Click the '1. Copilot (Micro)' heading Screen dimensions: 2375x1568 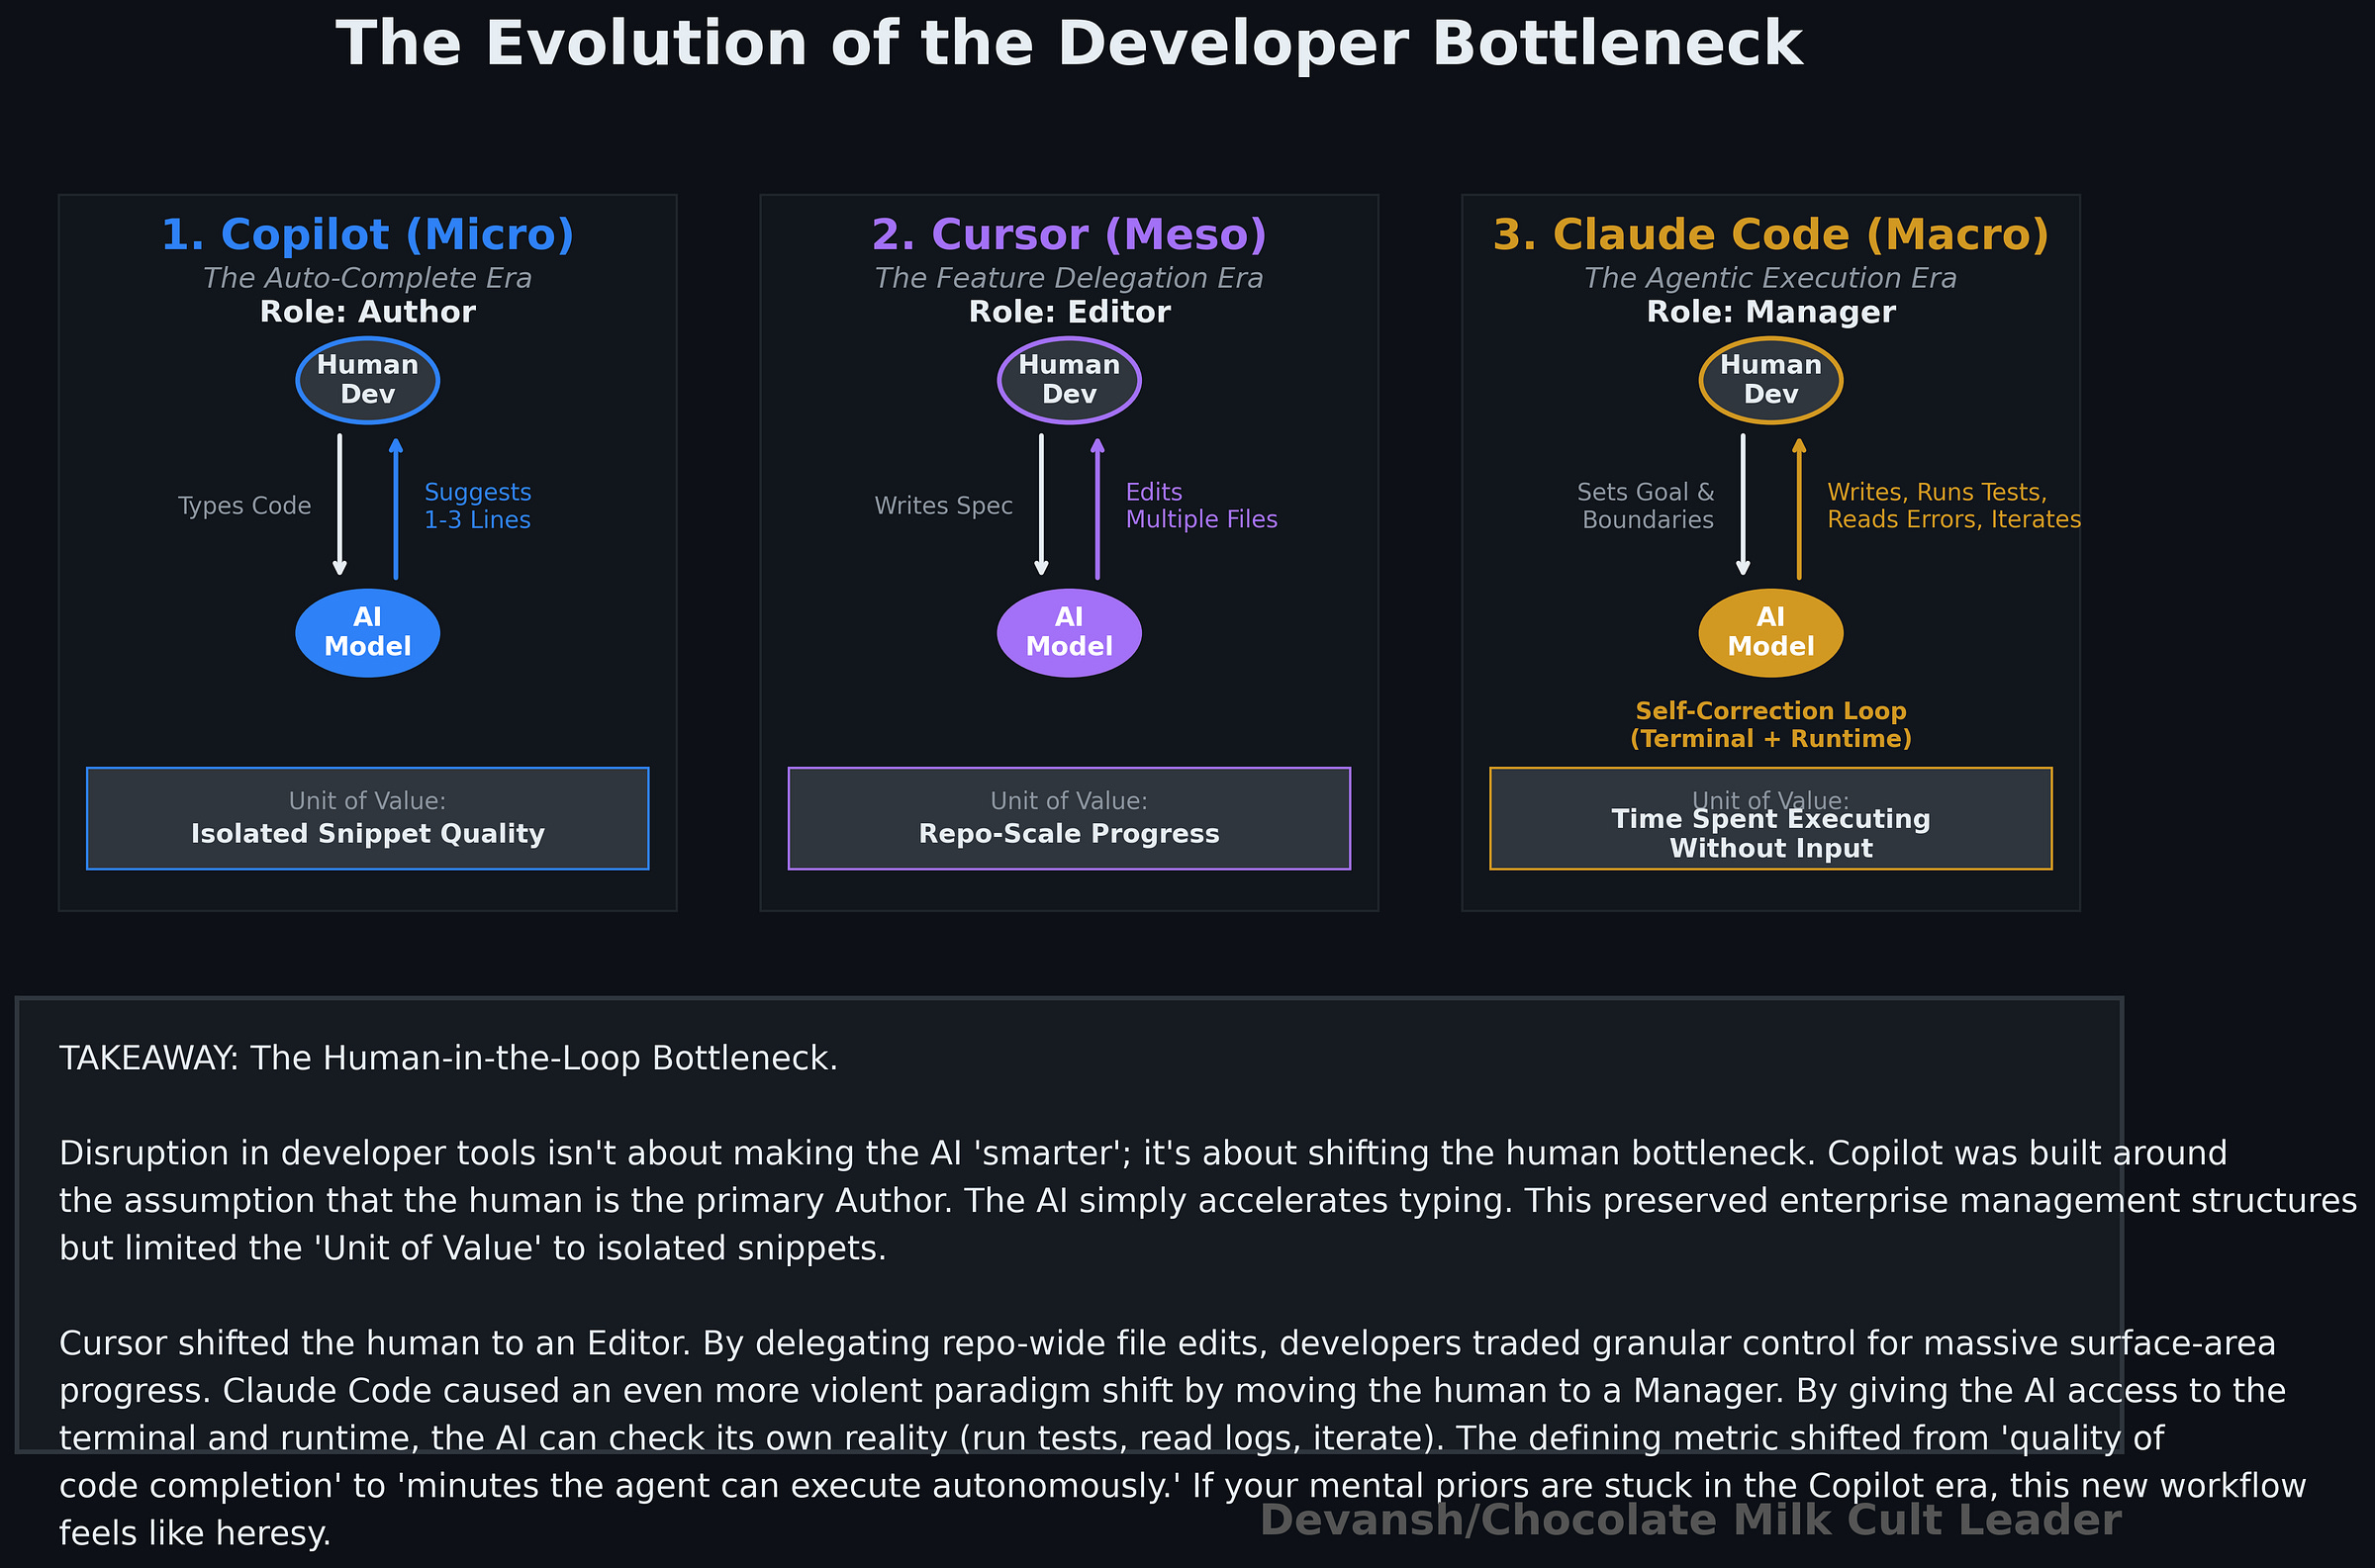pyautogui.click(x=367, y=235)
